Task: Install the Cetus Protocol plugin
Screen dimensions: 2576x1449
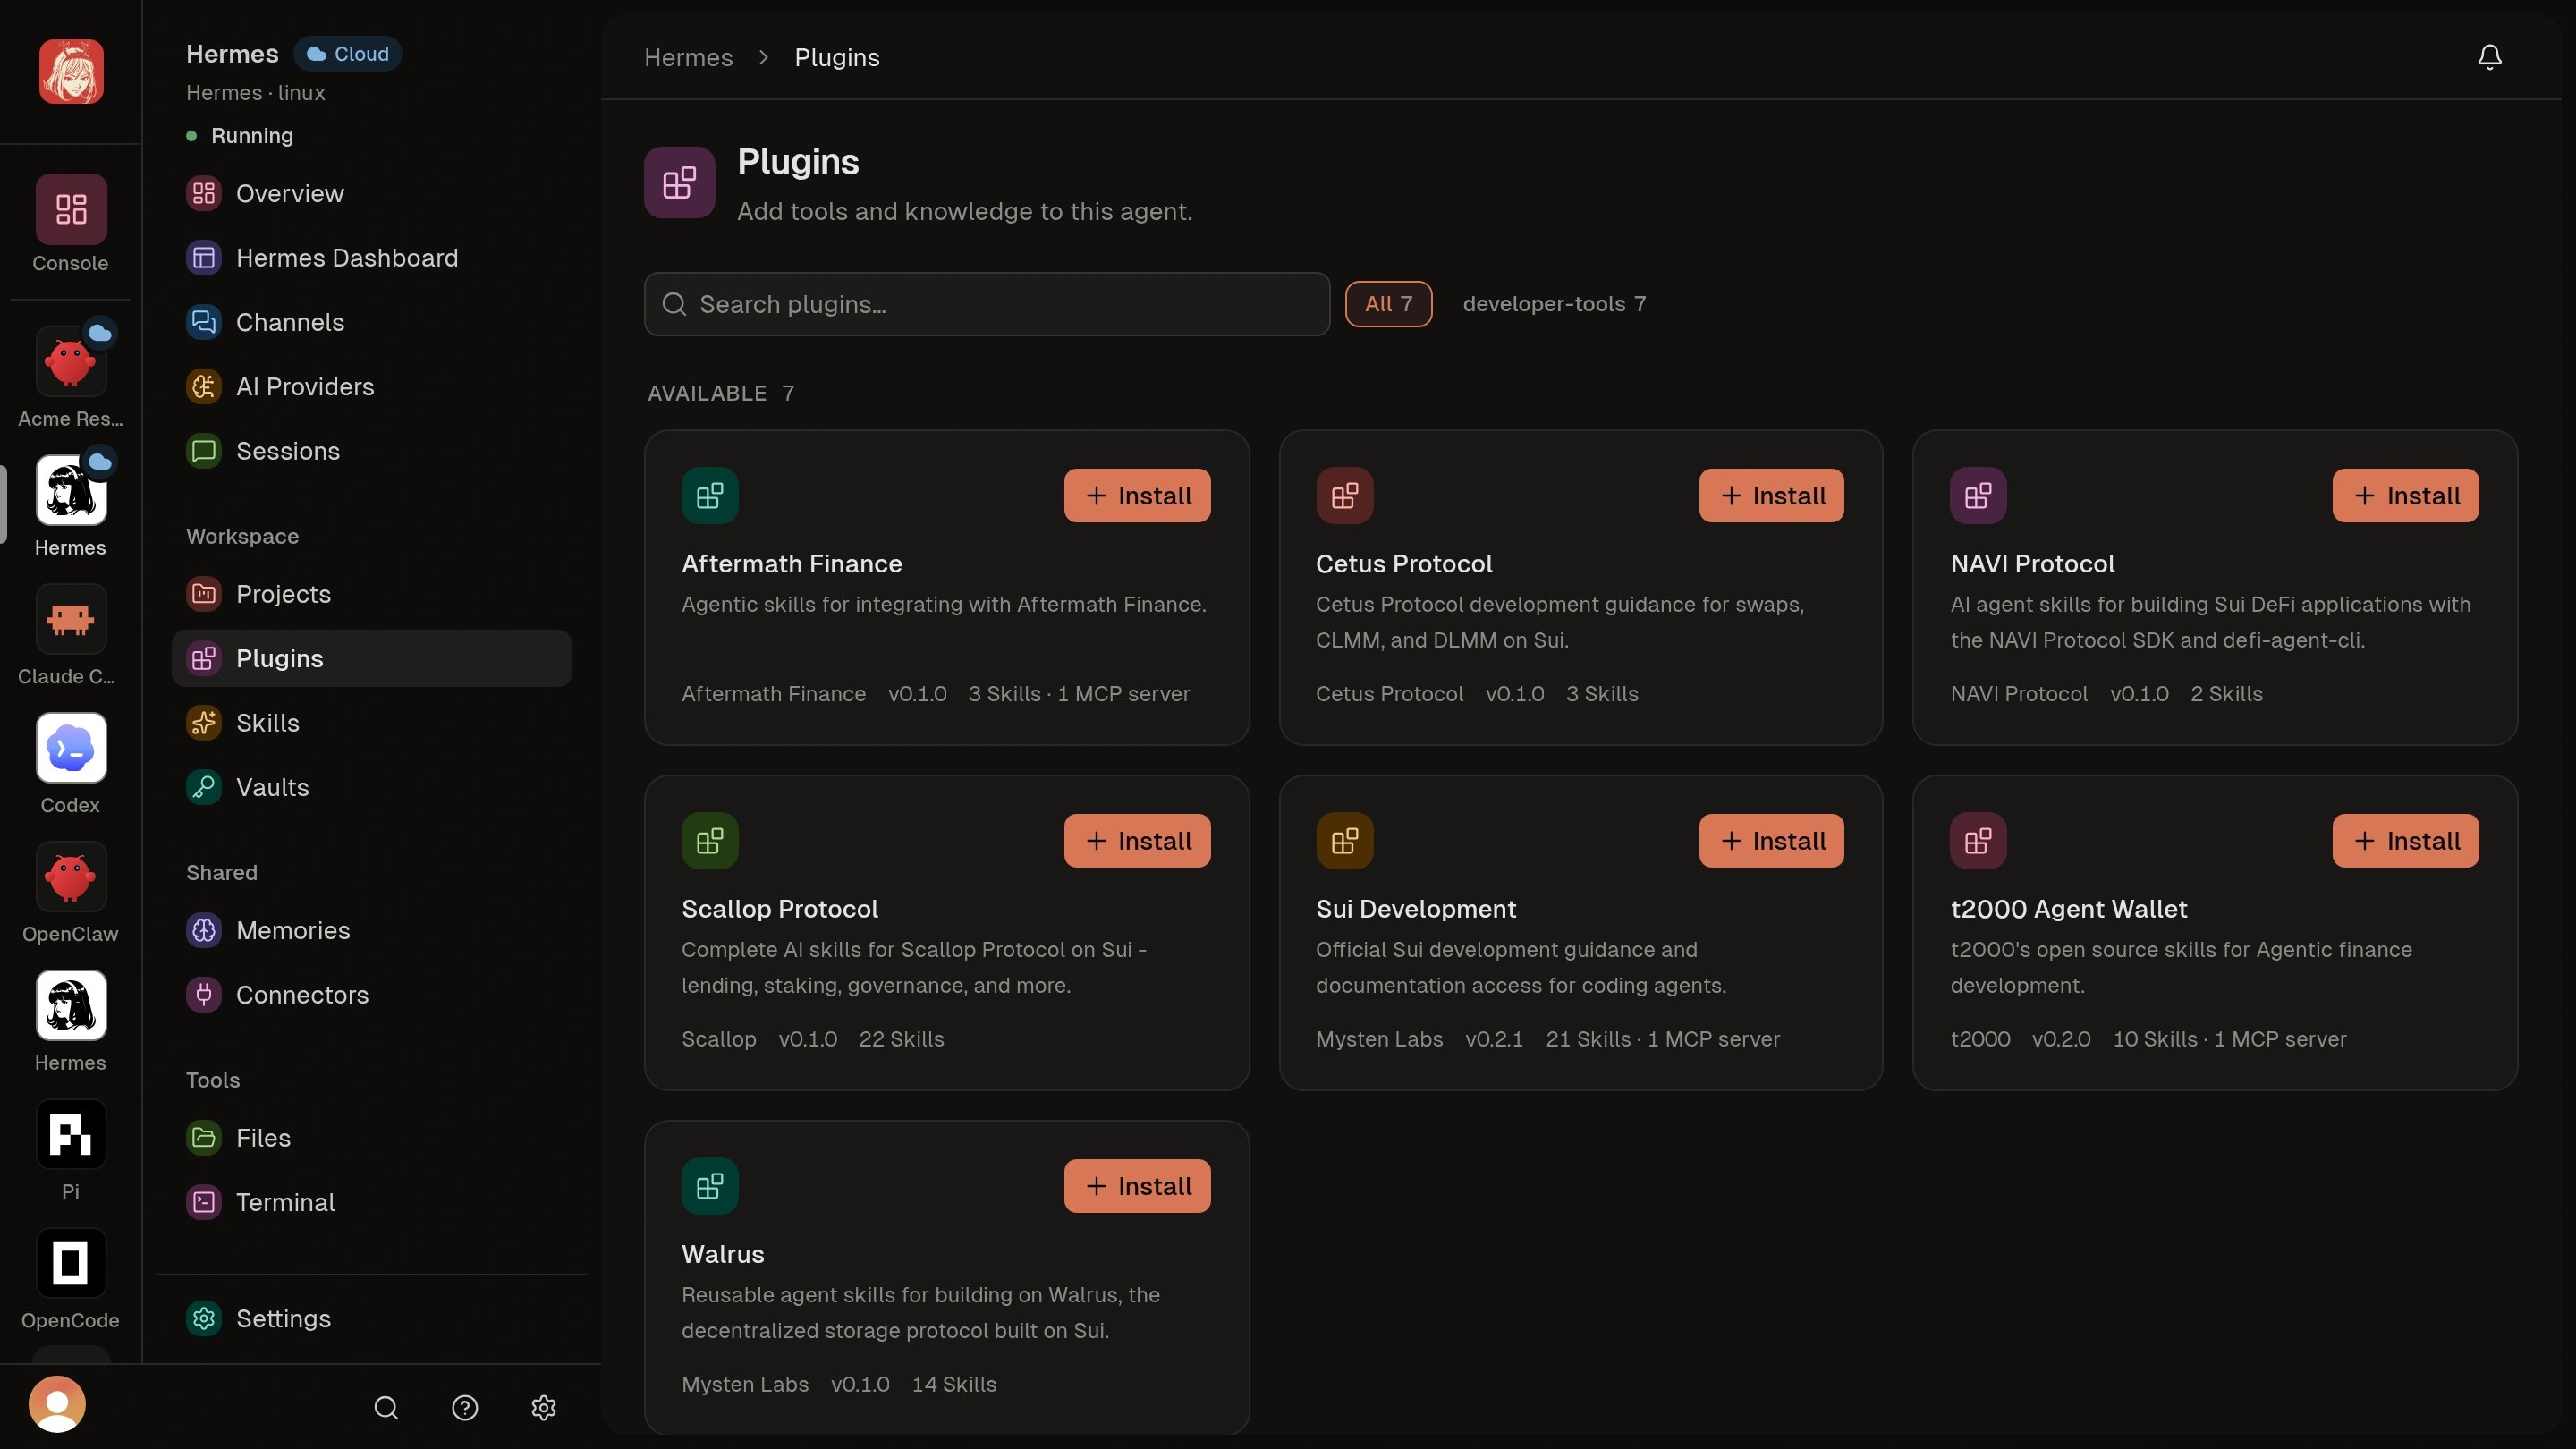Action: click(x=1771, y=496)
